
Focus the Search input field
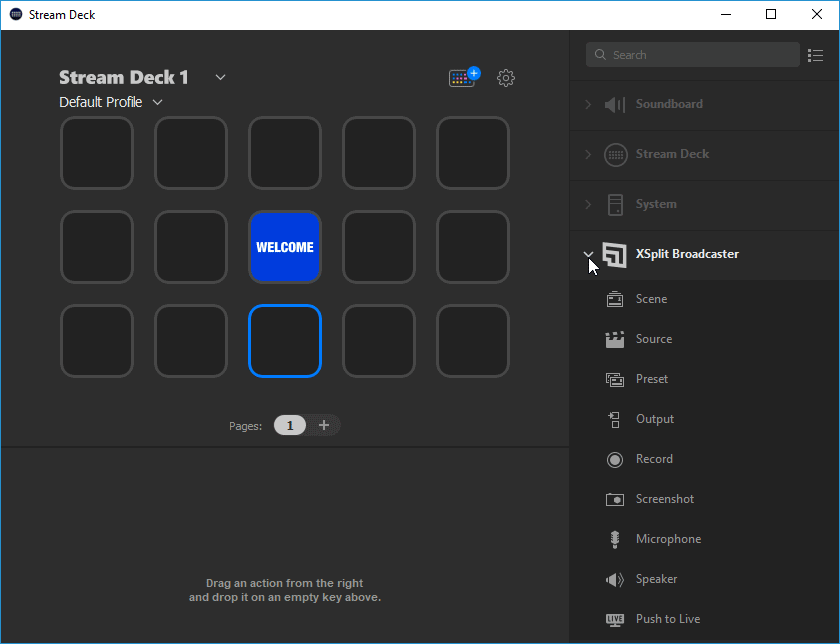click(x=693, y=55)
